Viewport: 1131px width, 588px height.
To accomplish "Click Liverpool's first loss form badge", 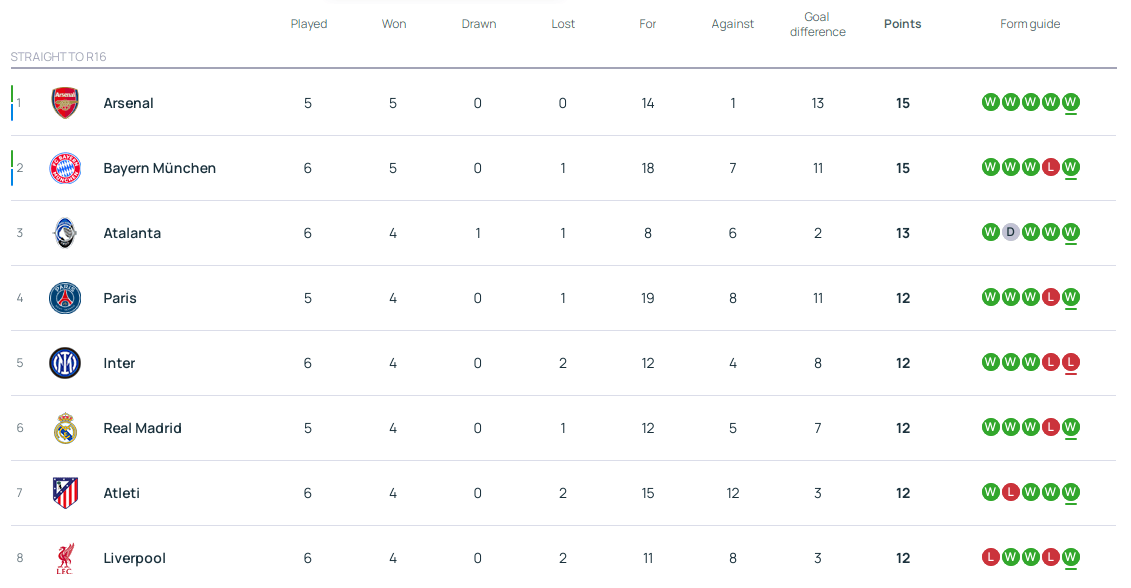I will click(x=990, y=557).
